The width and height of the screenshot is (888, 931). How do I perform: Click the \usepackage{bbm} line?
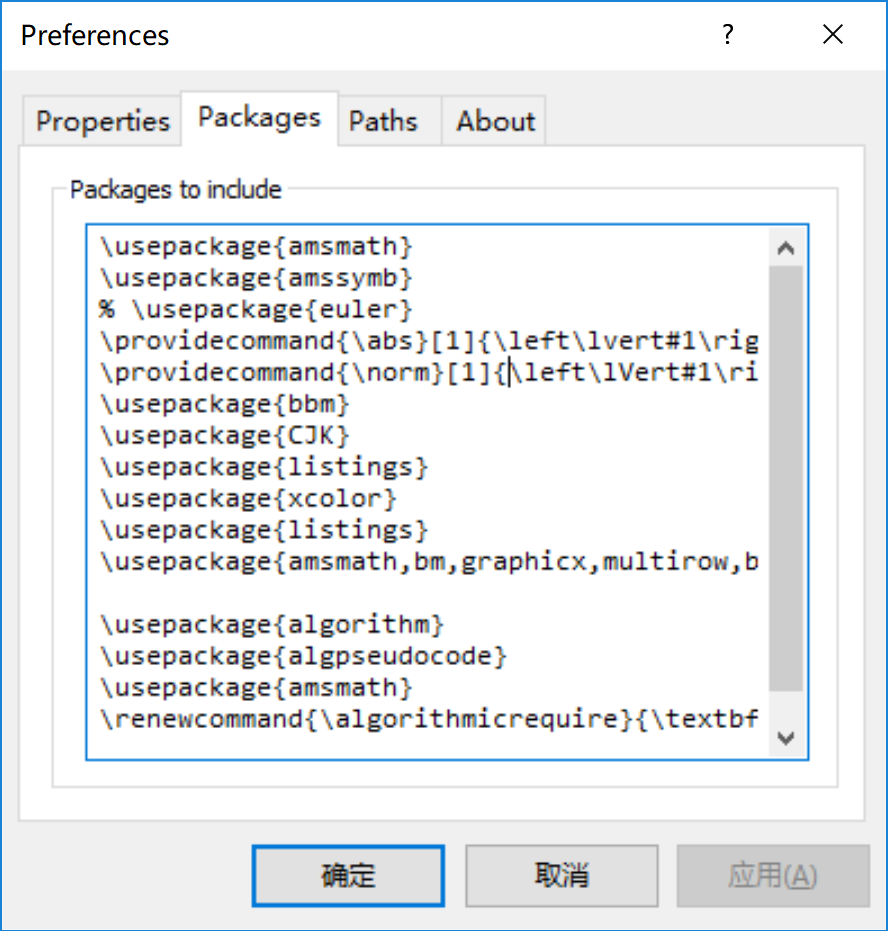(224, 404)
